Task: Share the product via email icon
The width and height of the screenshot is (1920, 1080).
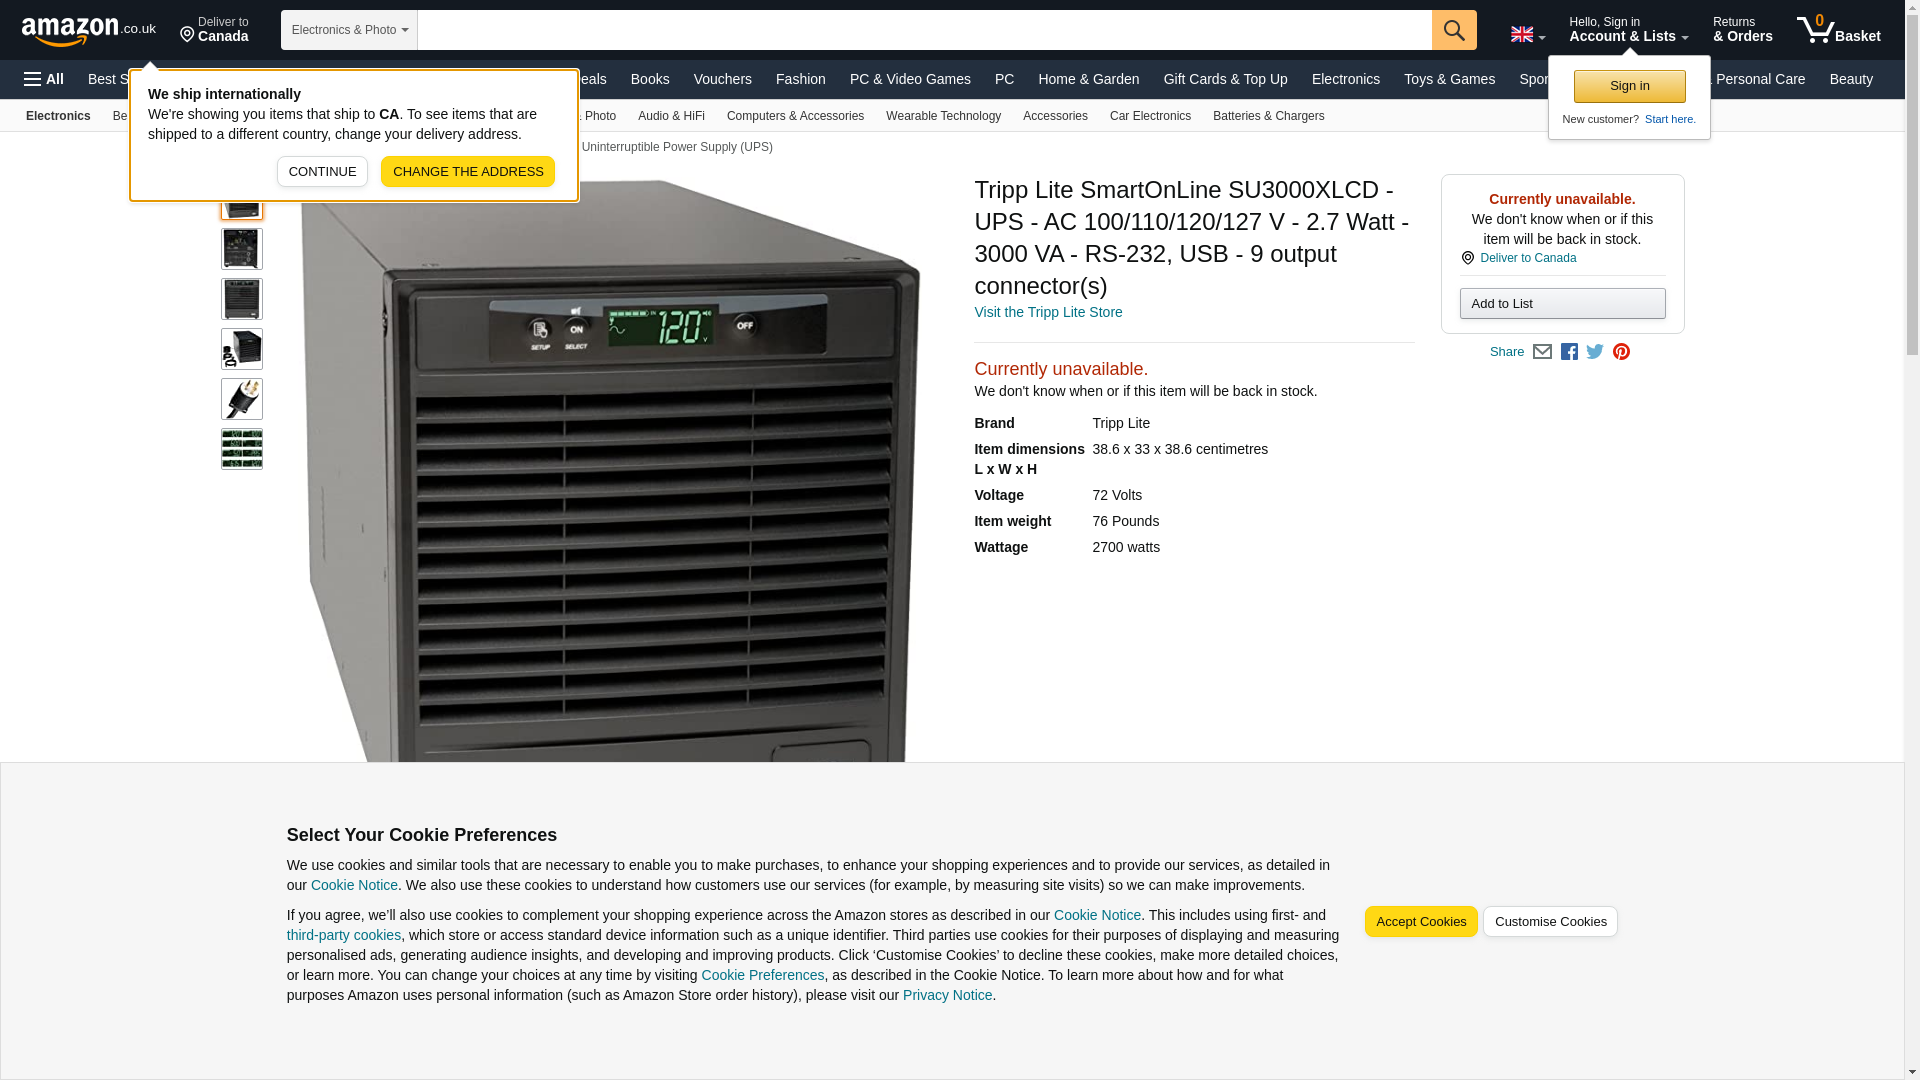Action: [x=1542, y=352]
